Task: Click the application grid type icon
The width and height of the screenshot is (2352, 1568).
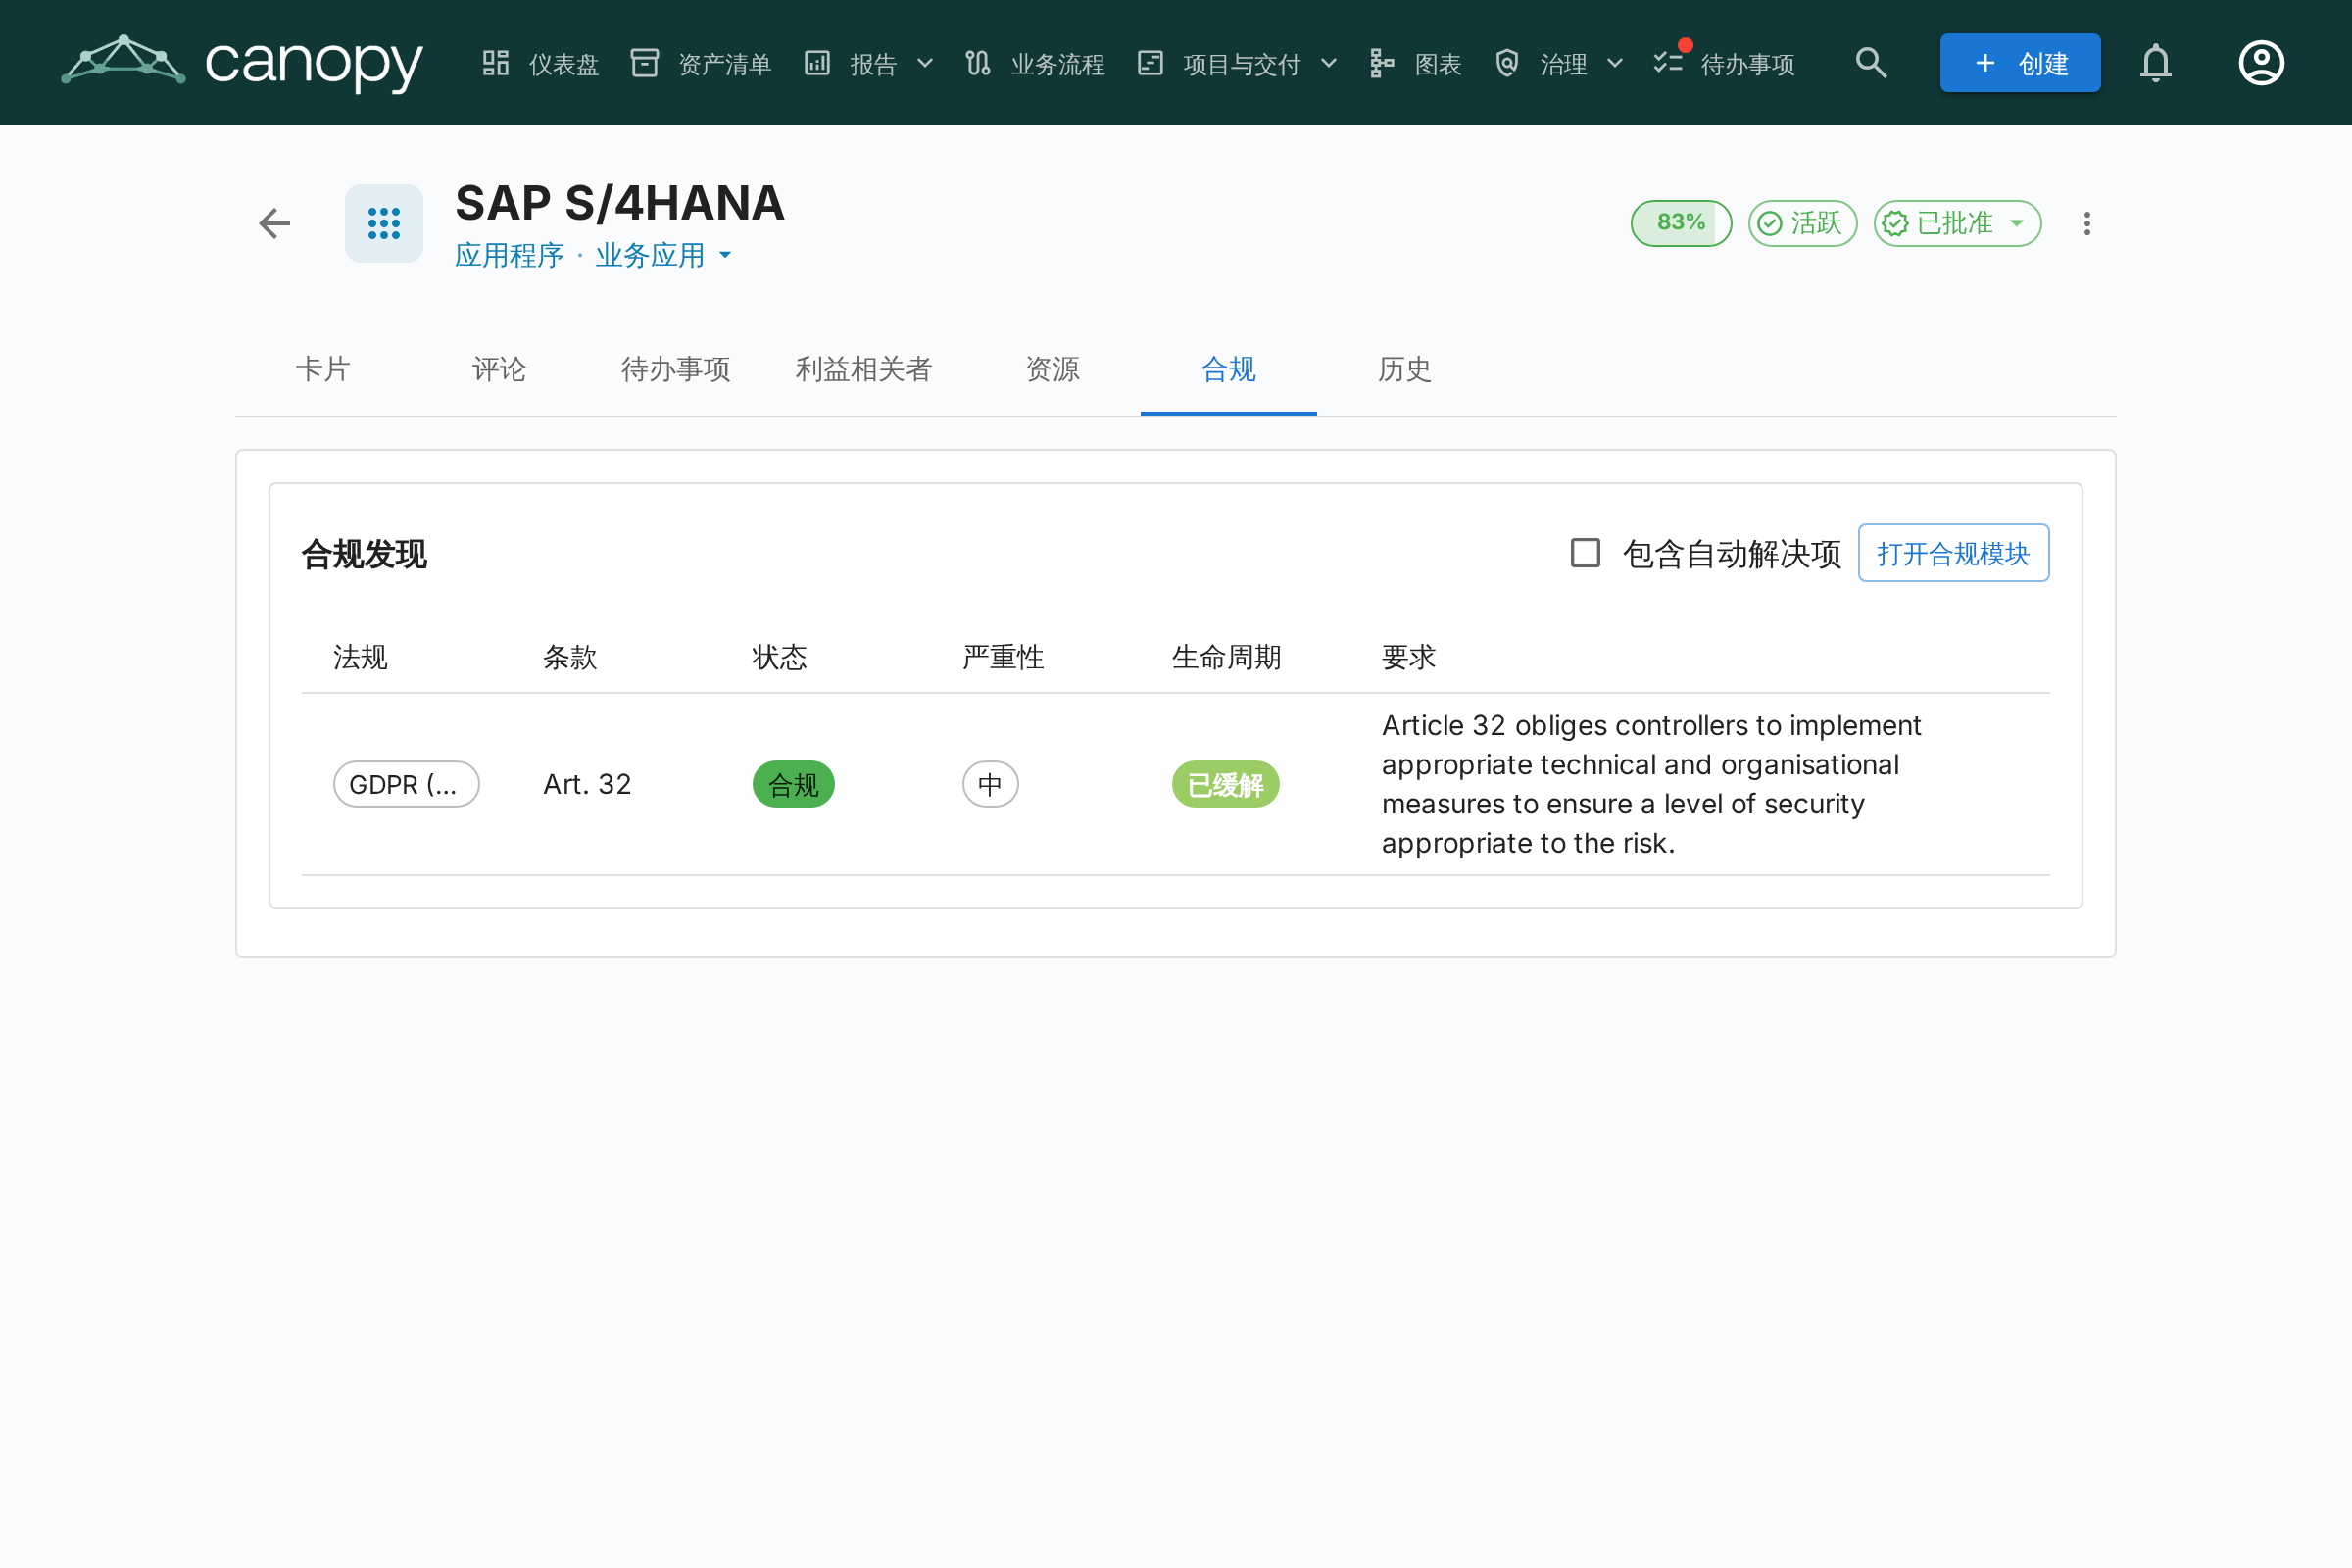Action: click(384, 223)
